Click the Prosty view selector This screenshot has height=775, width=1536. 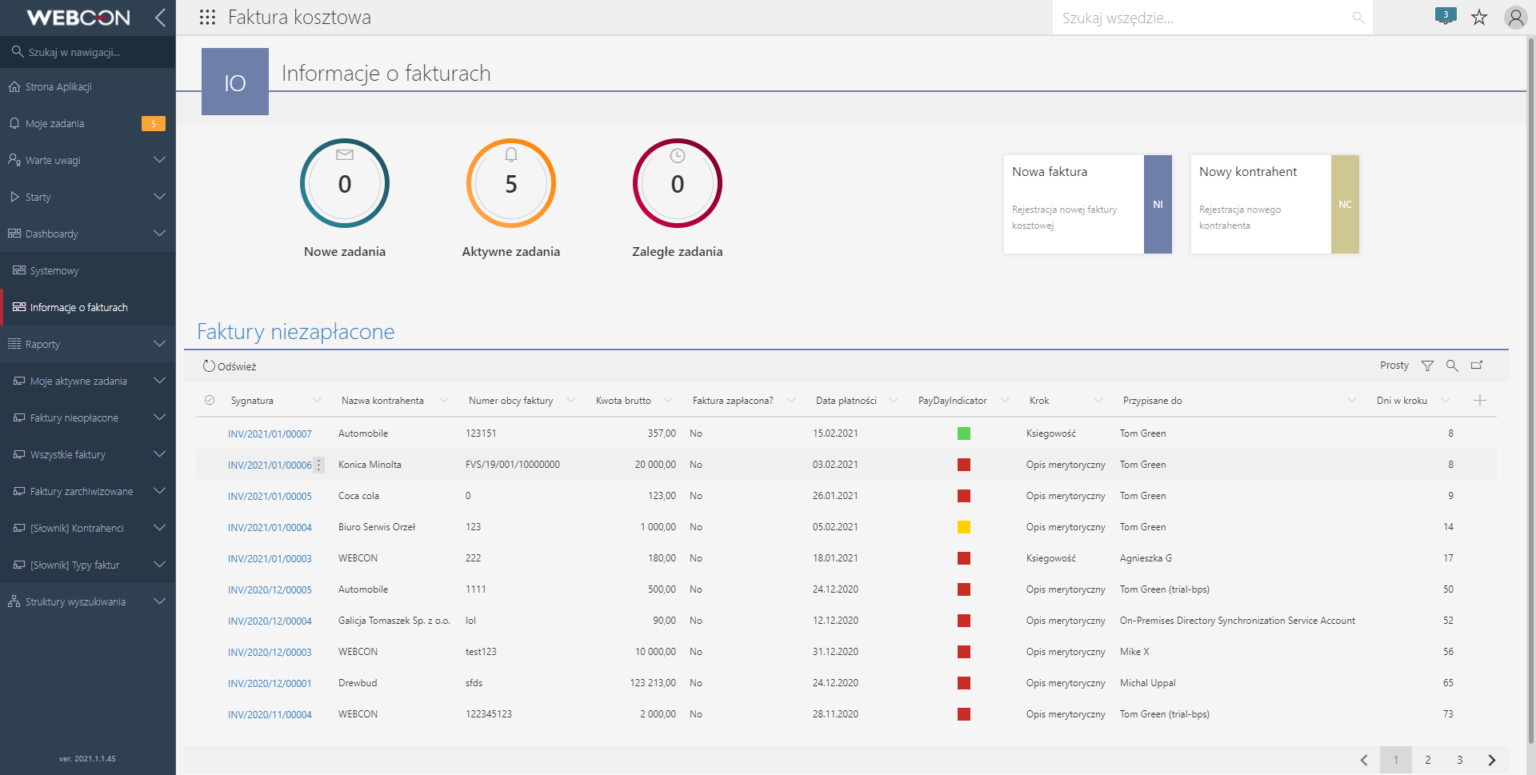[1394, 366]
